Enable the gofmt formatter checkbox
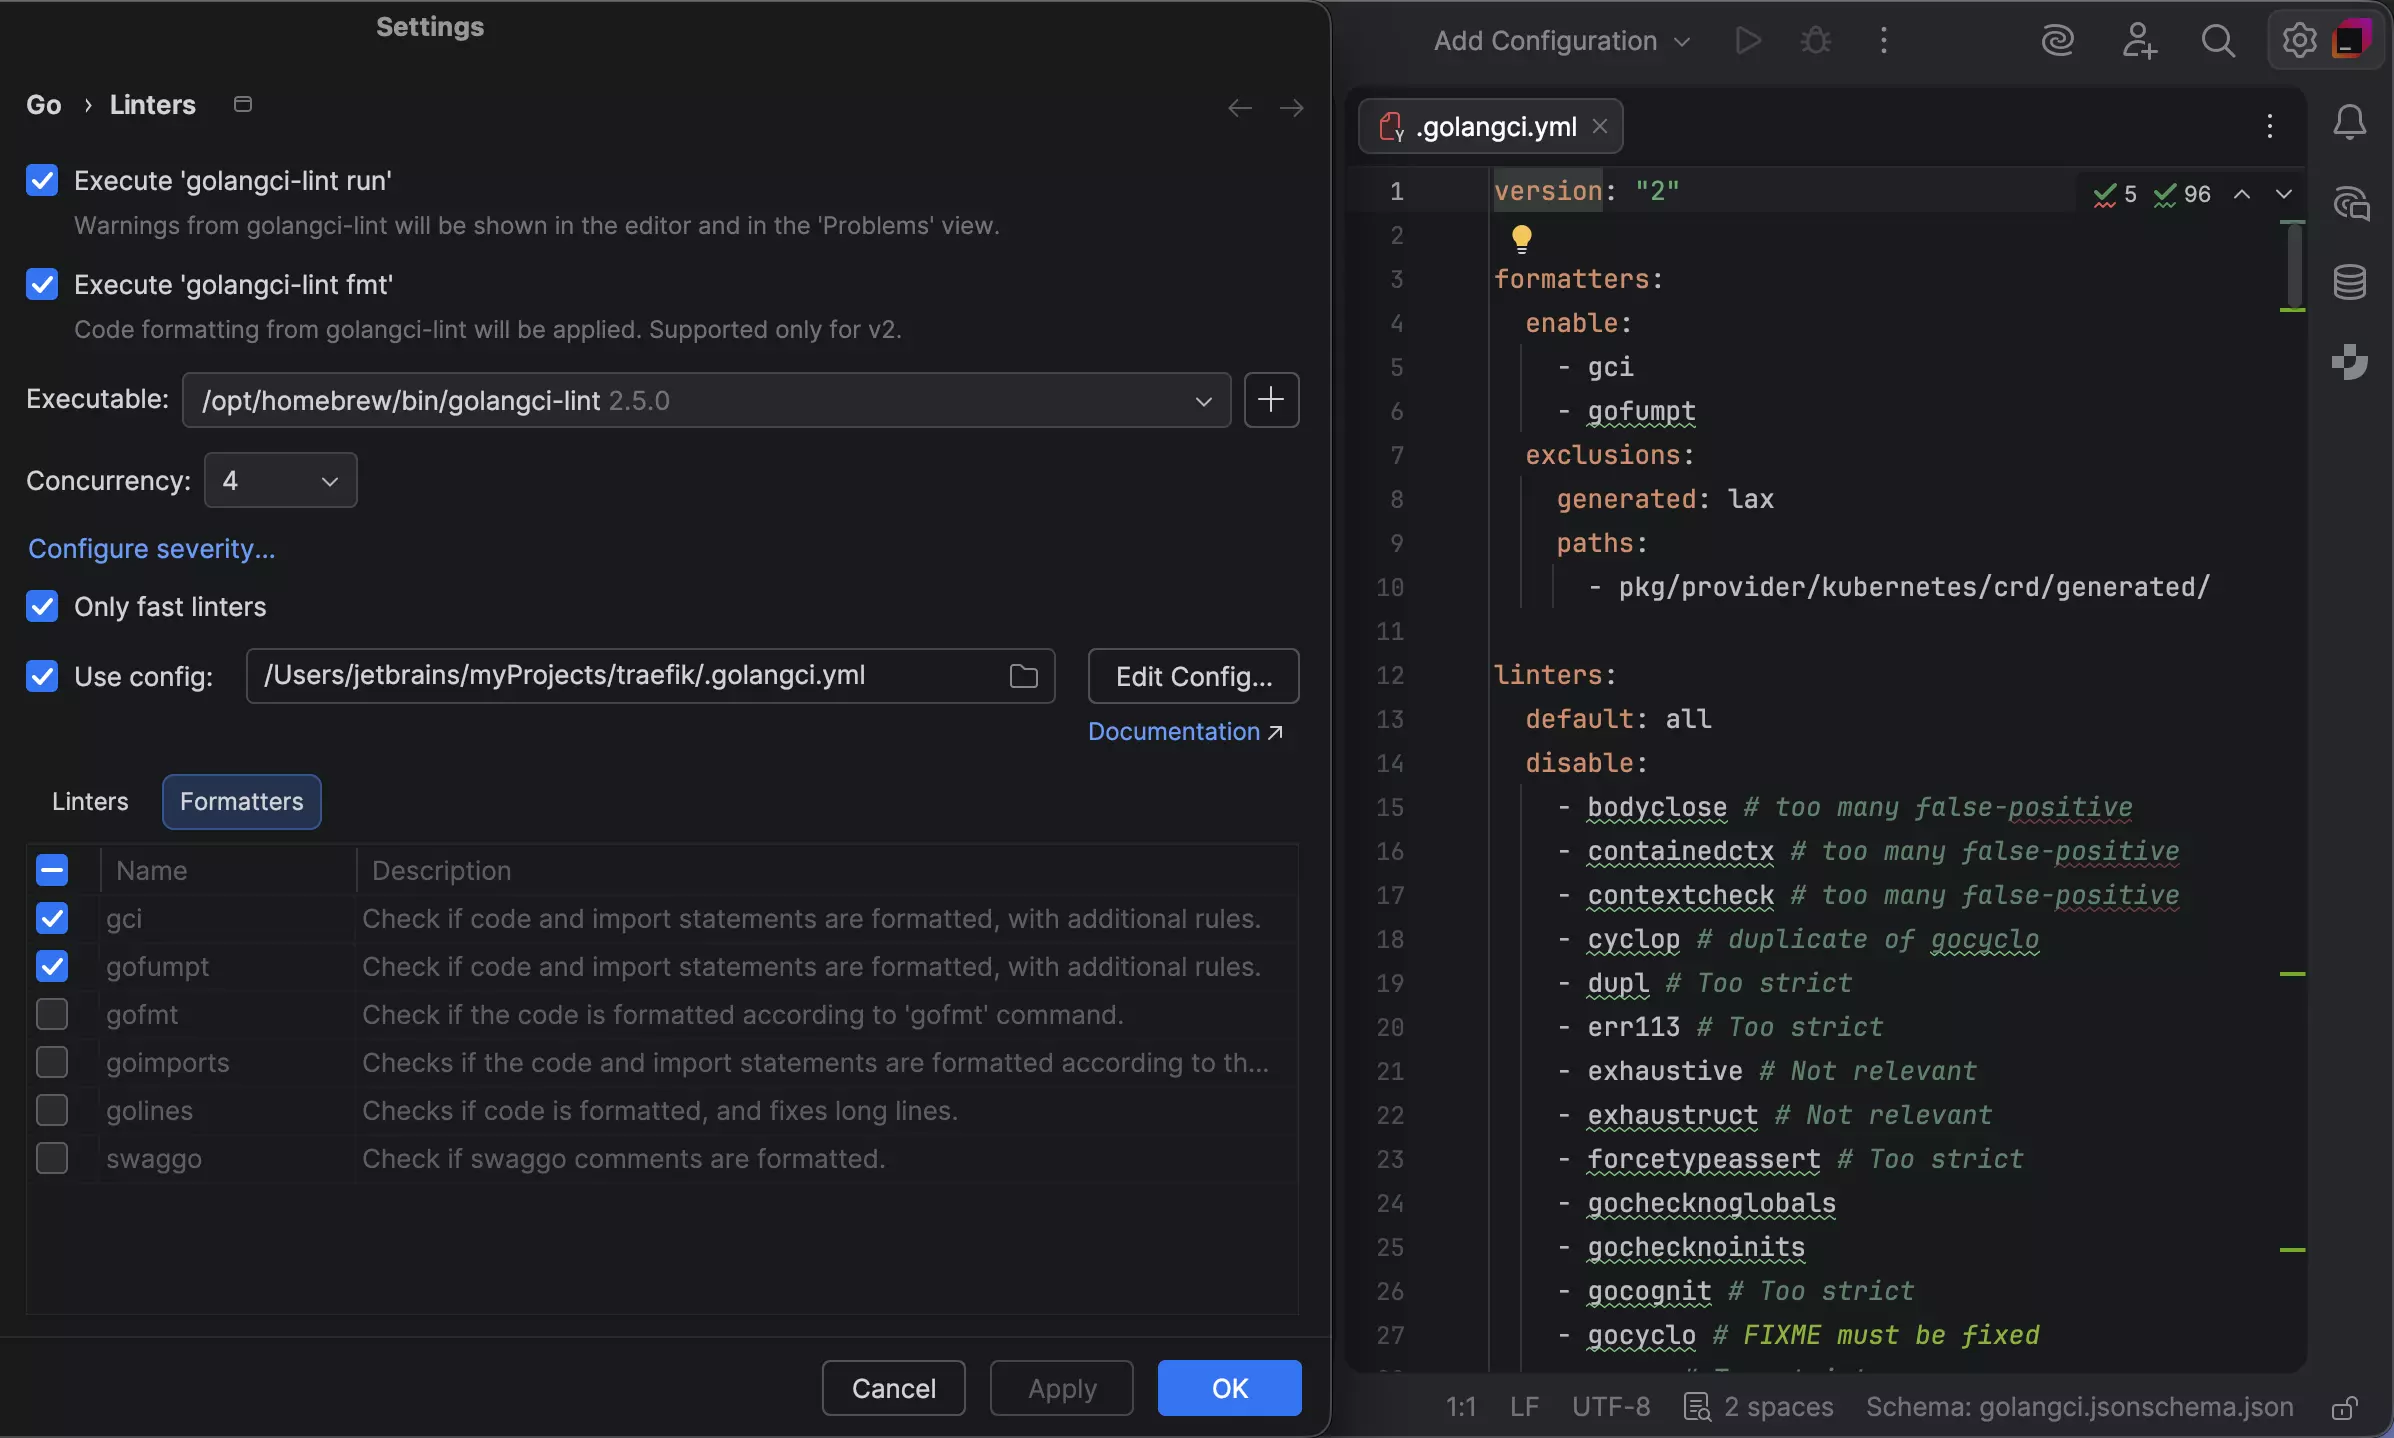The height and width of the screenshot is (1438, 2394). 52,1014
